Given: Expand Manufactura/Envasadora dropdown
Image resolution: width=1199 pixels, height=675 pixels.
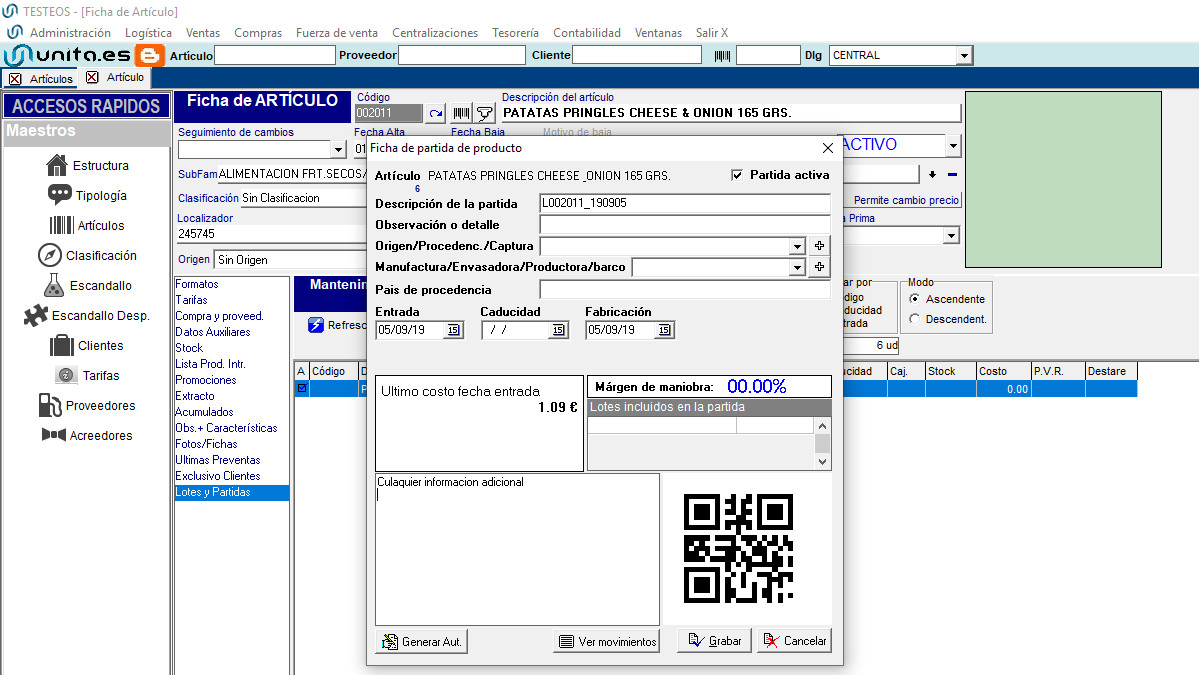Looking at the screenshot, I should coord(798,268).
